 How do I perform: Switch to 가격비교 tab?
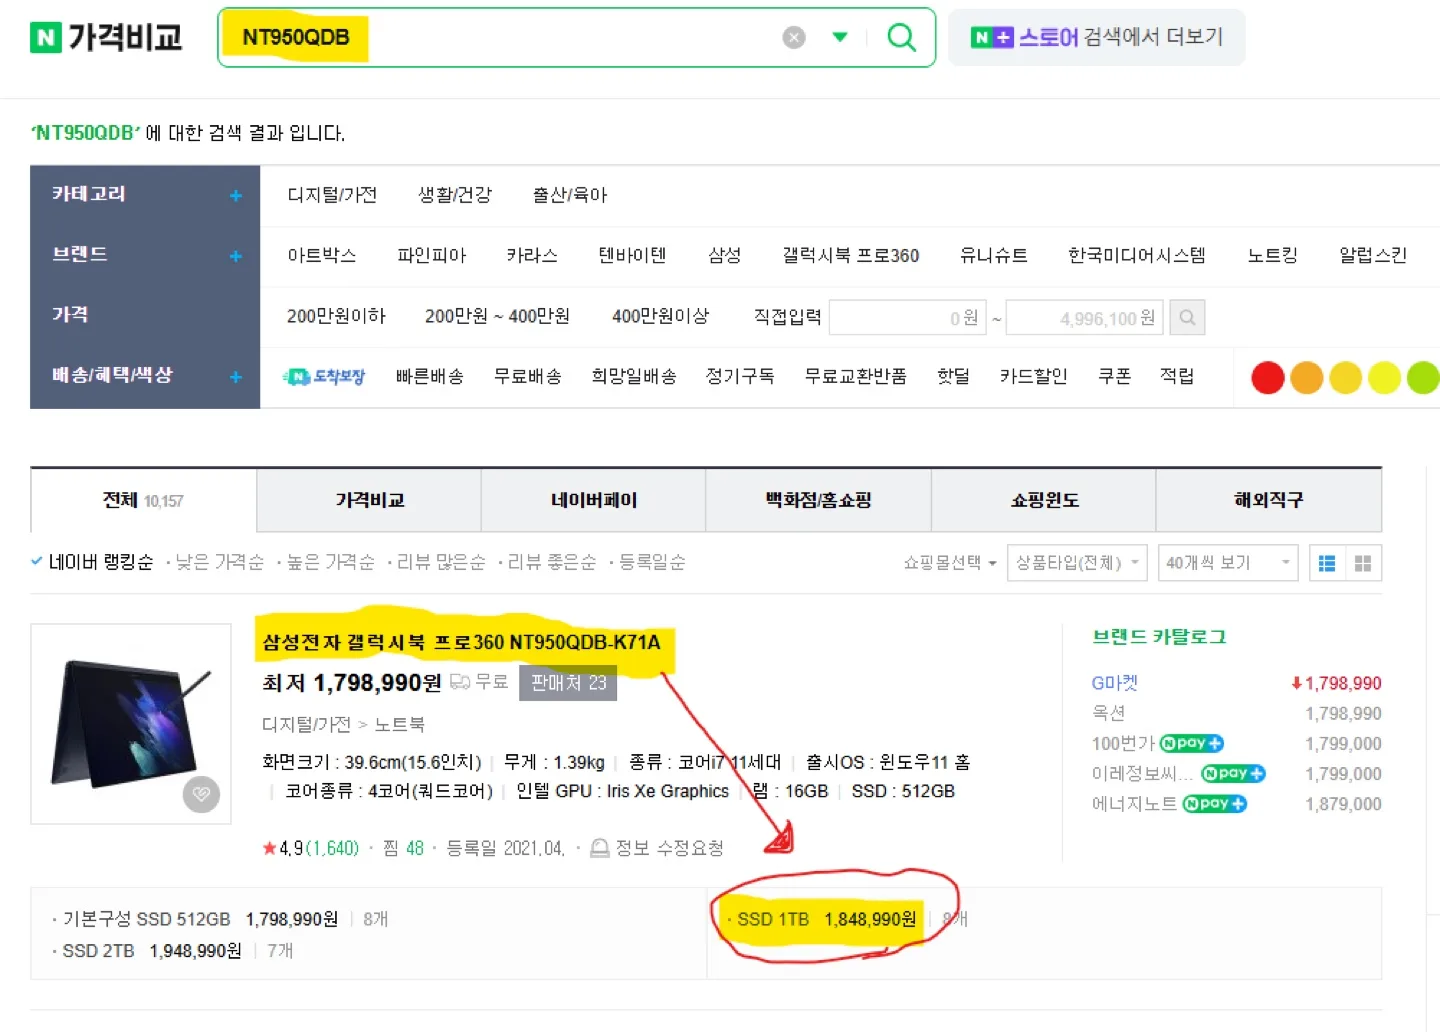pos(369,500)
